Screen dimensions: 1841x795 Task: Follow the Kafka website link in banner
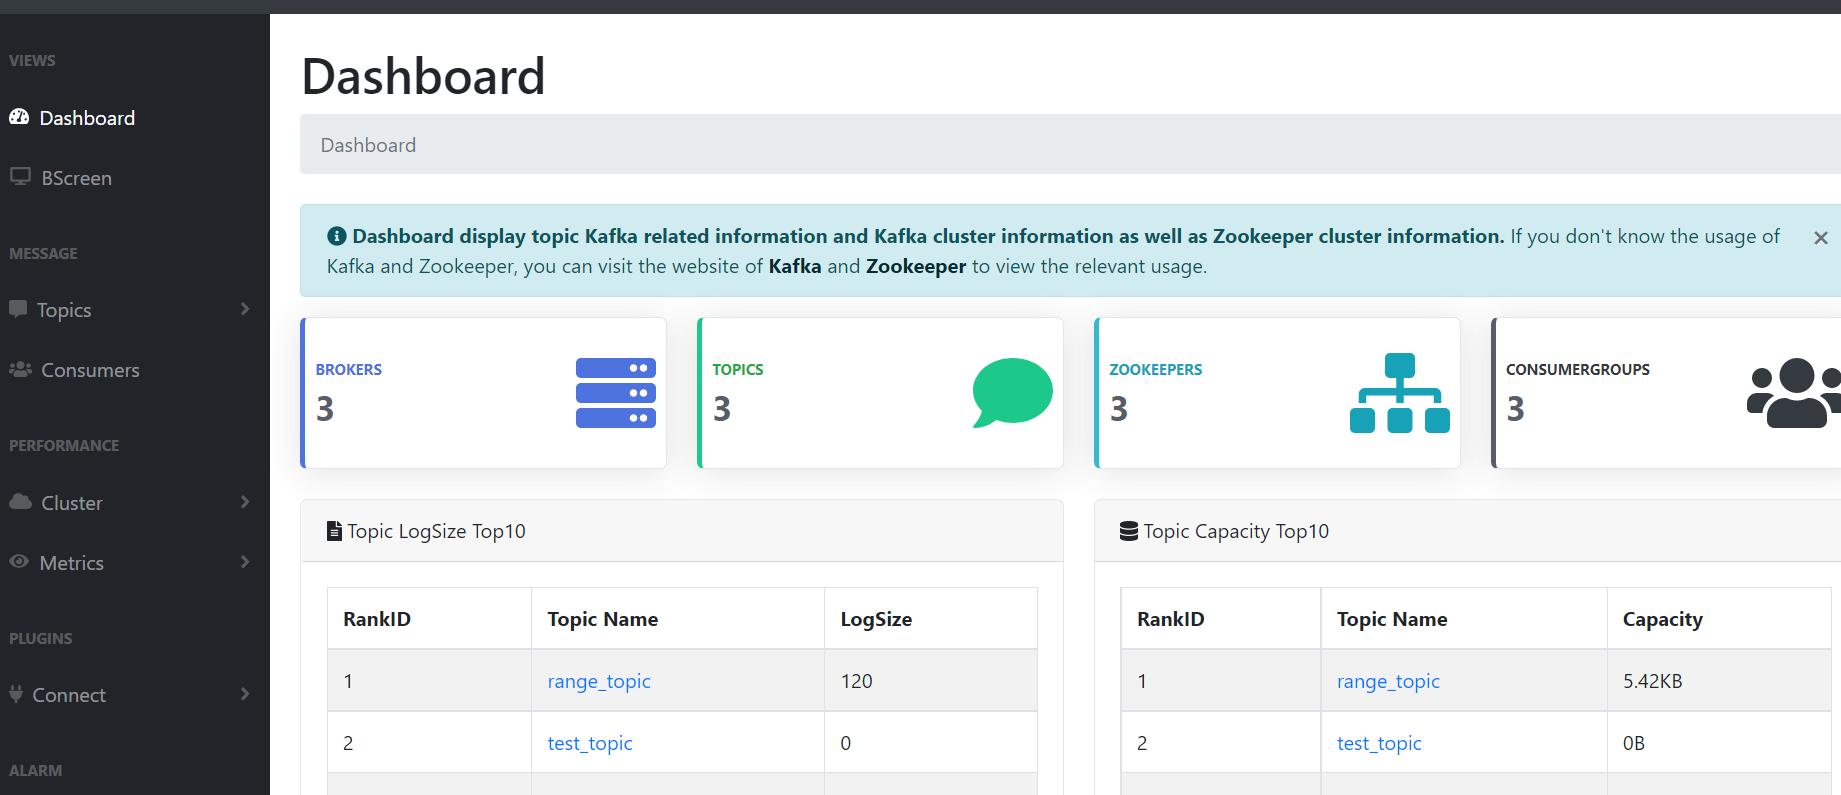(794, 267)
